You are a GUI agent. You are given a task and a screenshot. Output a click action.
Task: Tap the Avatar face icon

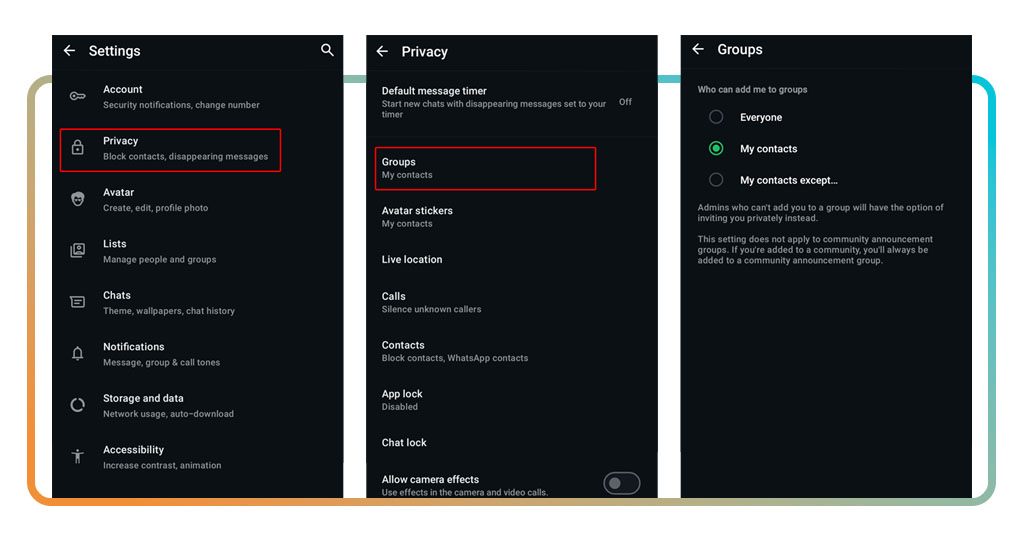point(77,199)
